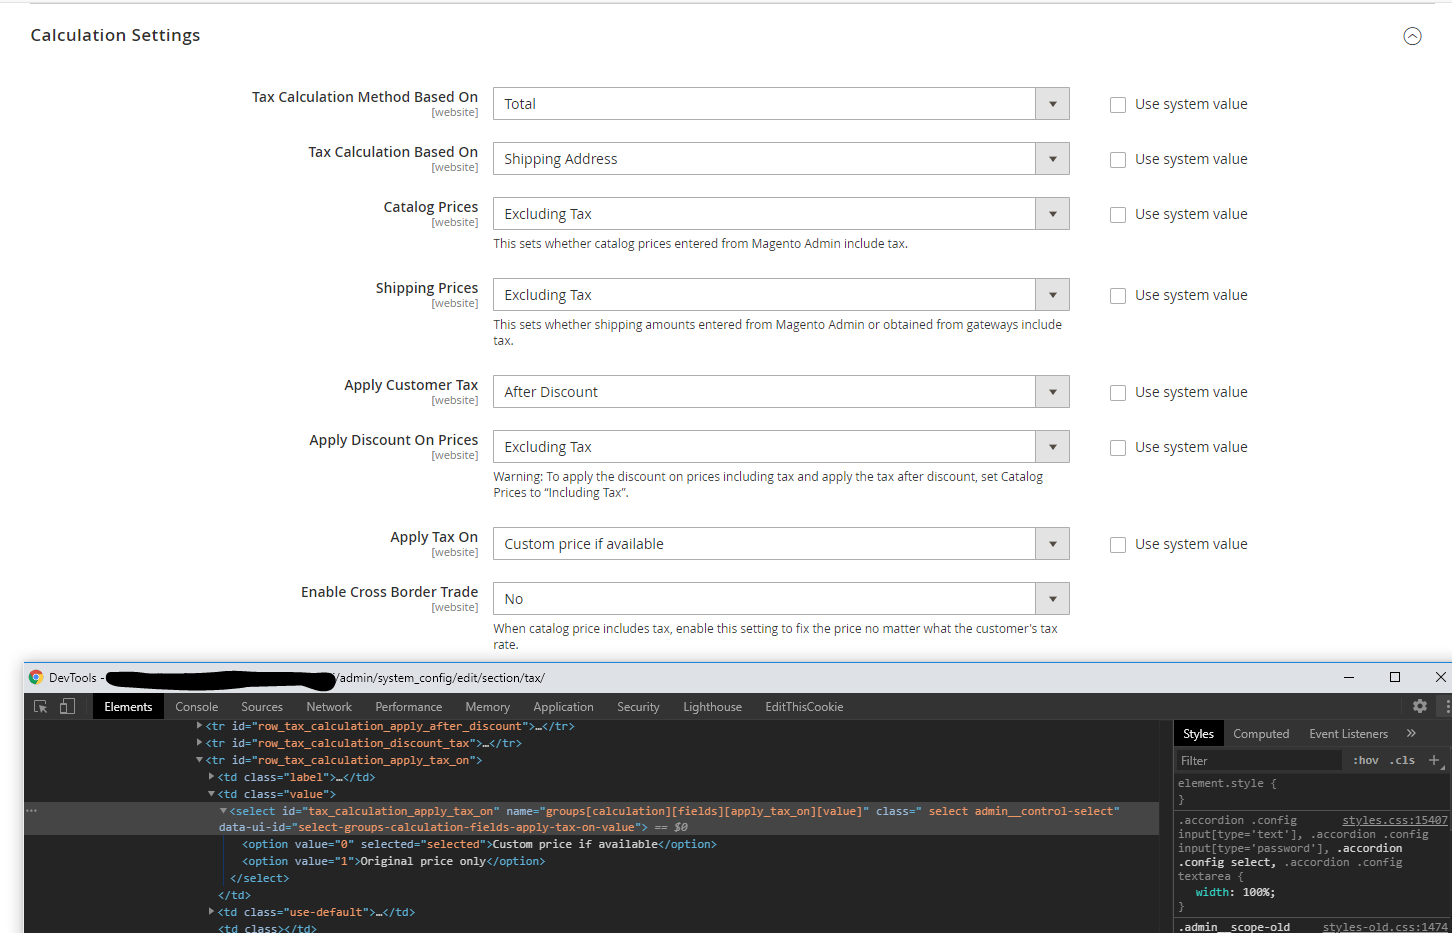The height and width of the screenshot is (933, 1452).
Task: Select the "Original price only" option node
Action: 394,861
